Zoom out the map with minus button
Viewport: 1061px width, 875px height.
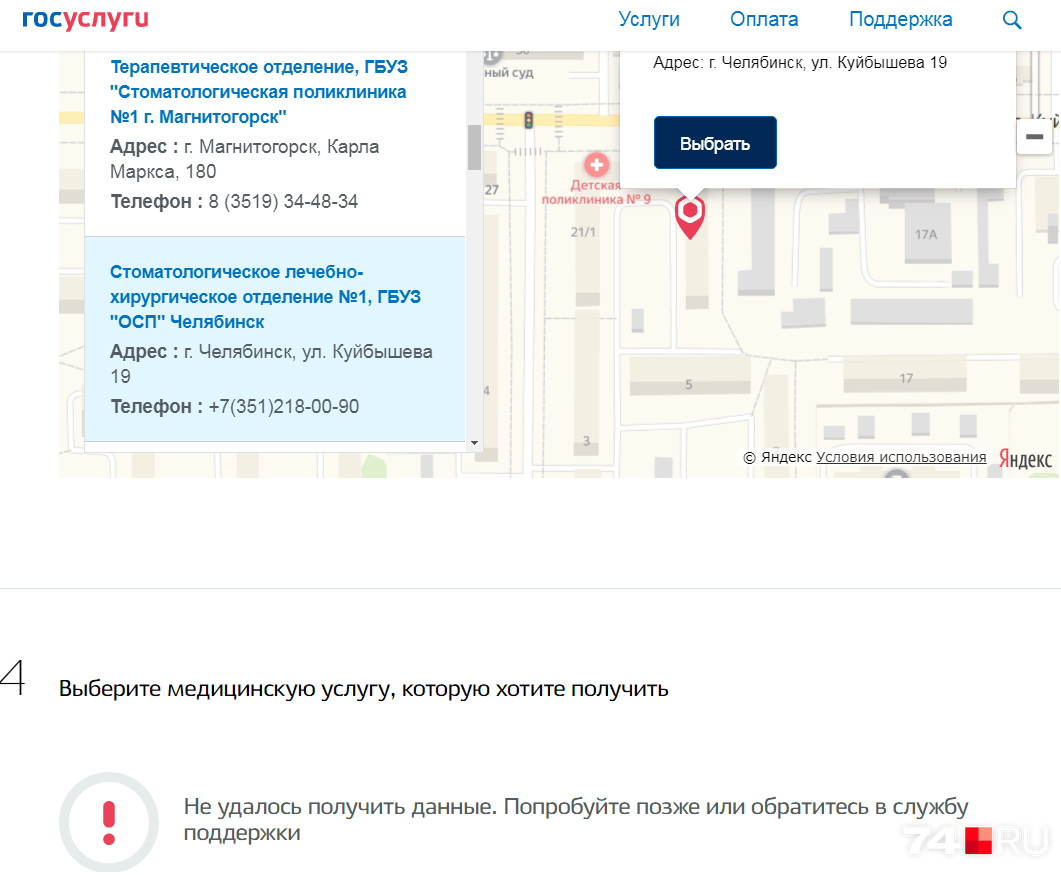[1034, 137]
